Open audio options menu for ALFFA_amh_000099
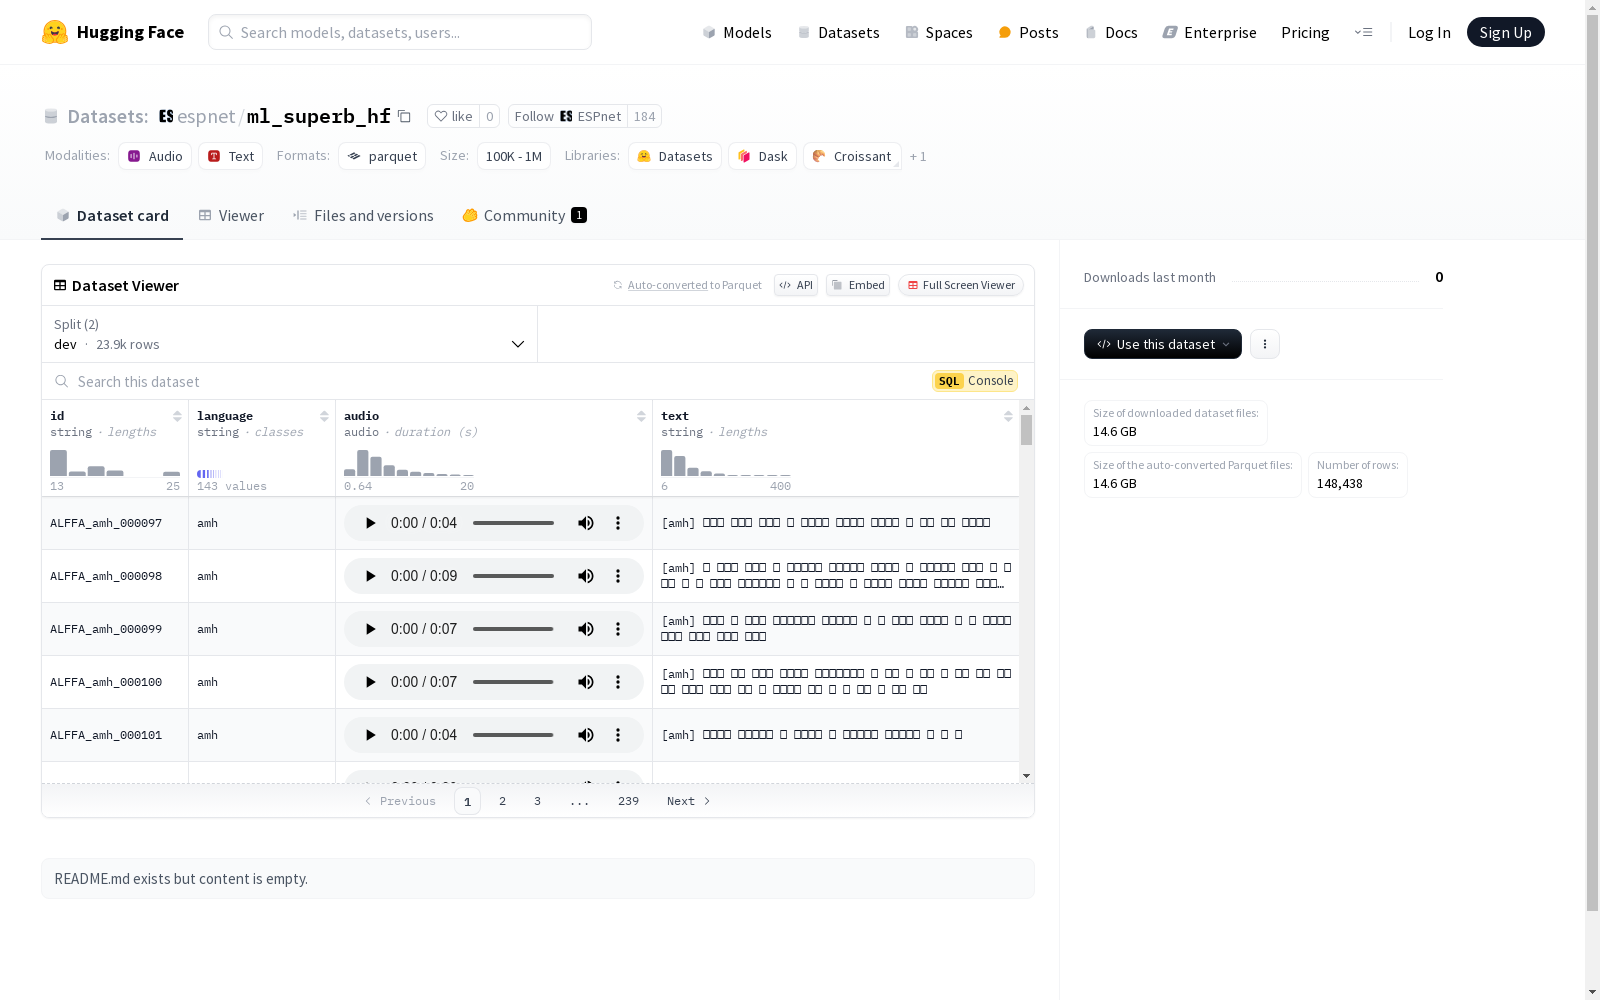The height and width of the screenshot is (1000, 1600). coord(618,629)
